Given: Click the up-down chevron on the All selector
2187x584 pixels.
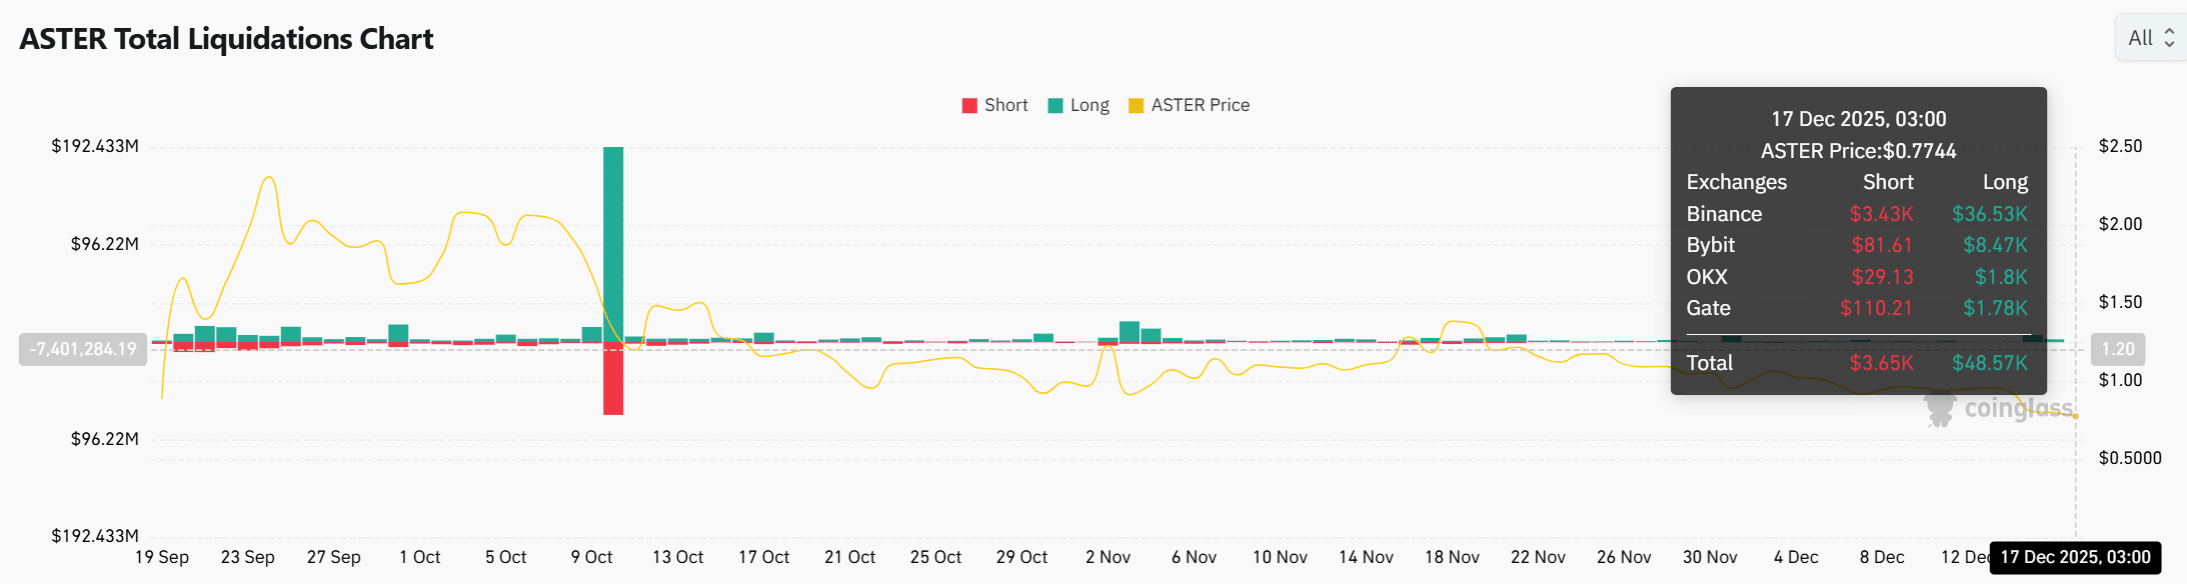Looking at the screenshot, I should [2168, 38].
